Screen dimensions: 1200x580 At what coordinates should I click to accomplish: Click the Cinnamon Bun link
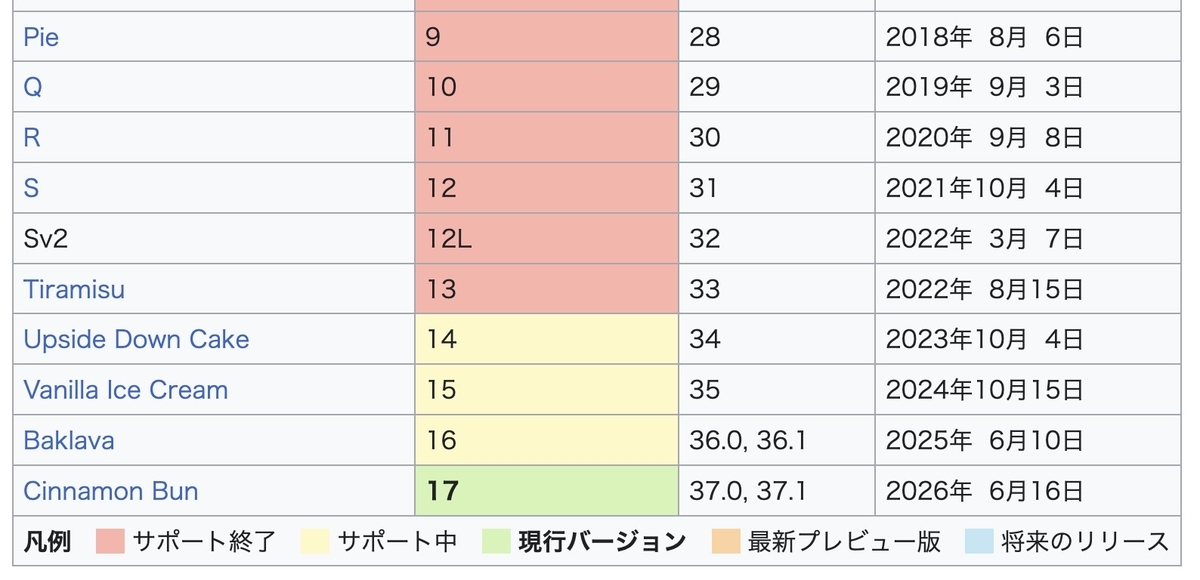pos(111,491)
